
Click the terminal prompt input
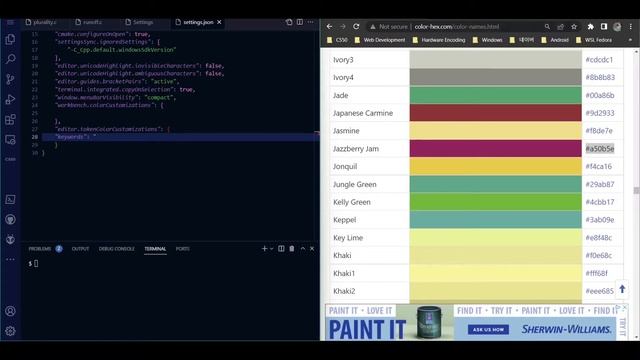(x=36, y=264)
